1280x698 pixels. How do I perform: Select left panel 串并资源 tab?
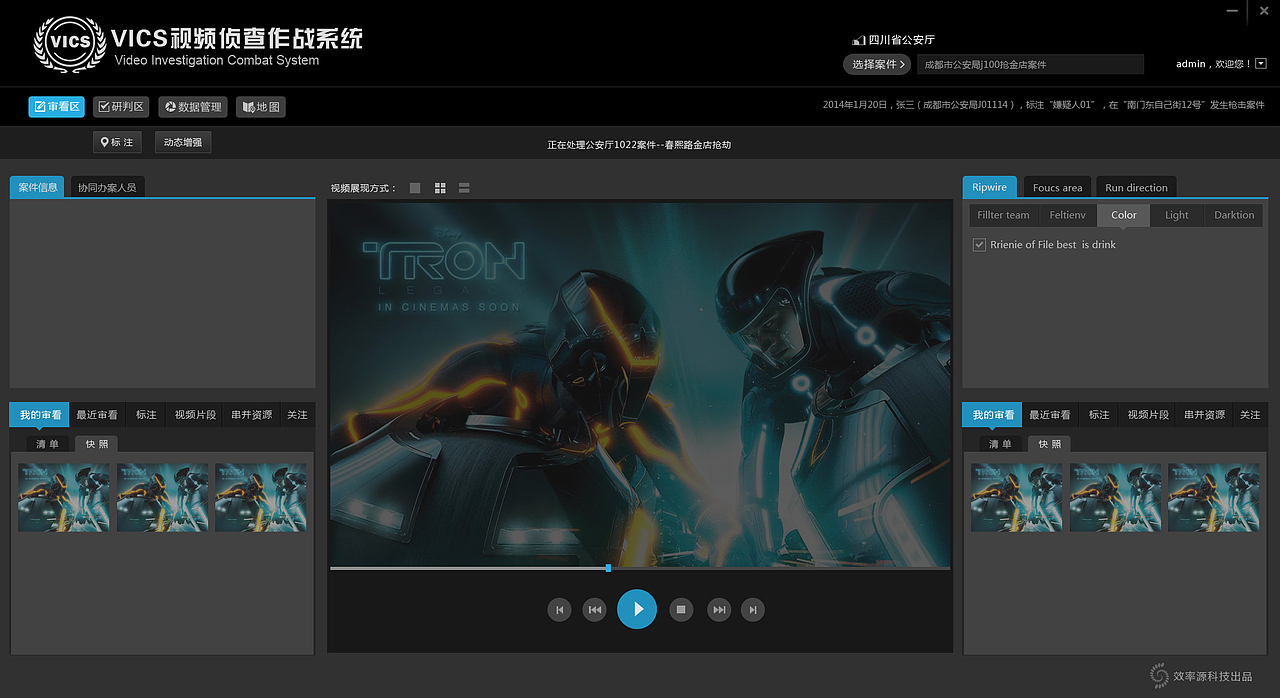point(252,415)
